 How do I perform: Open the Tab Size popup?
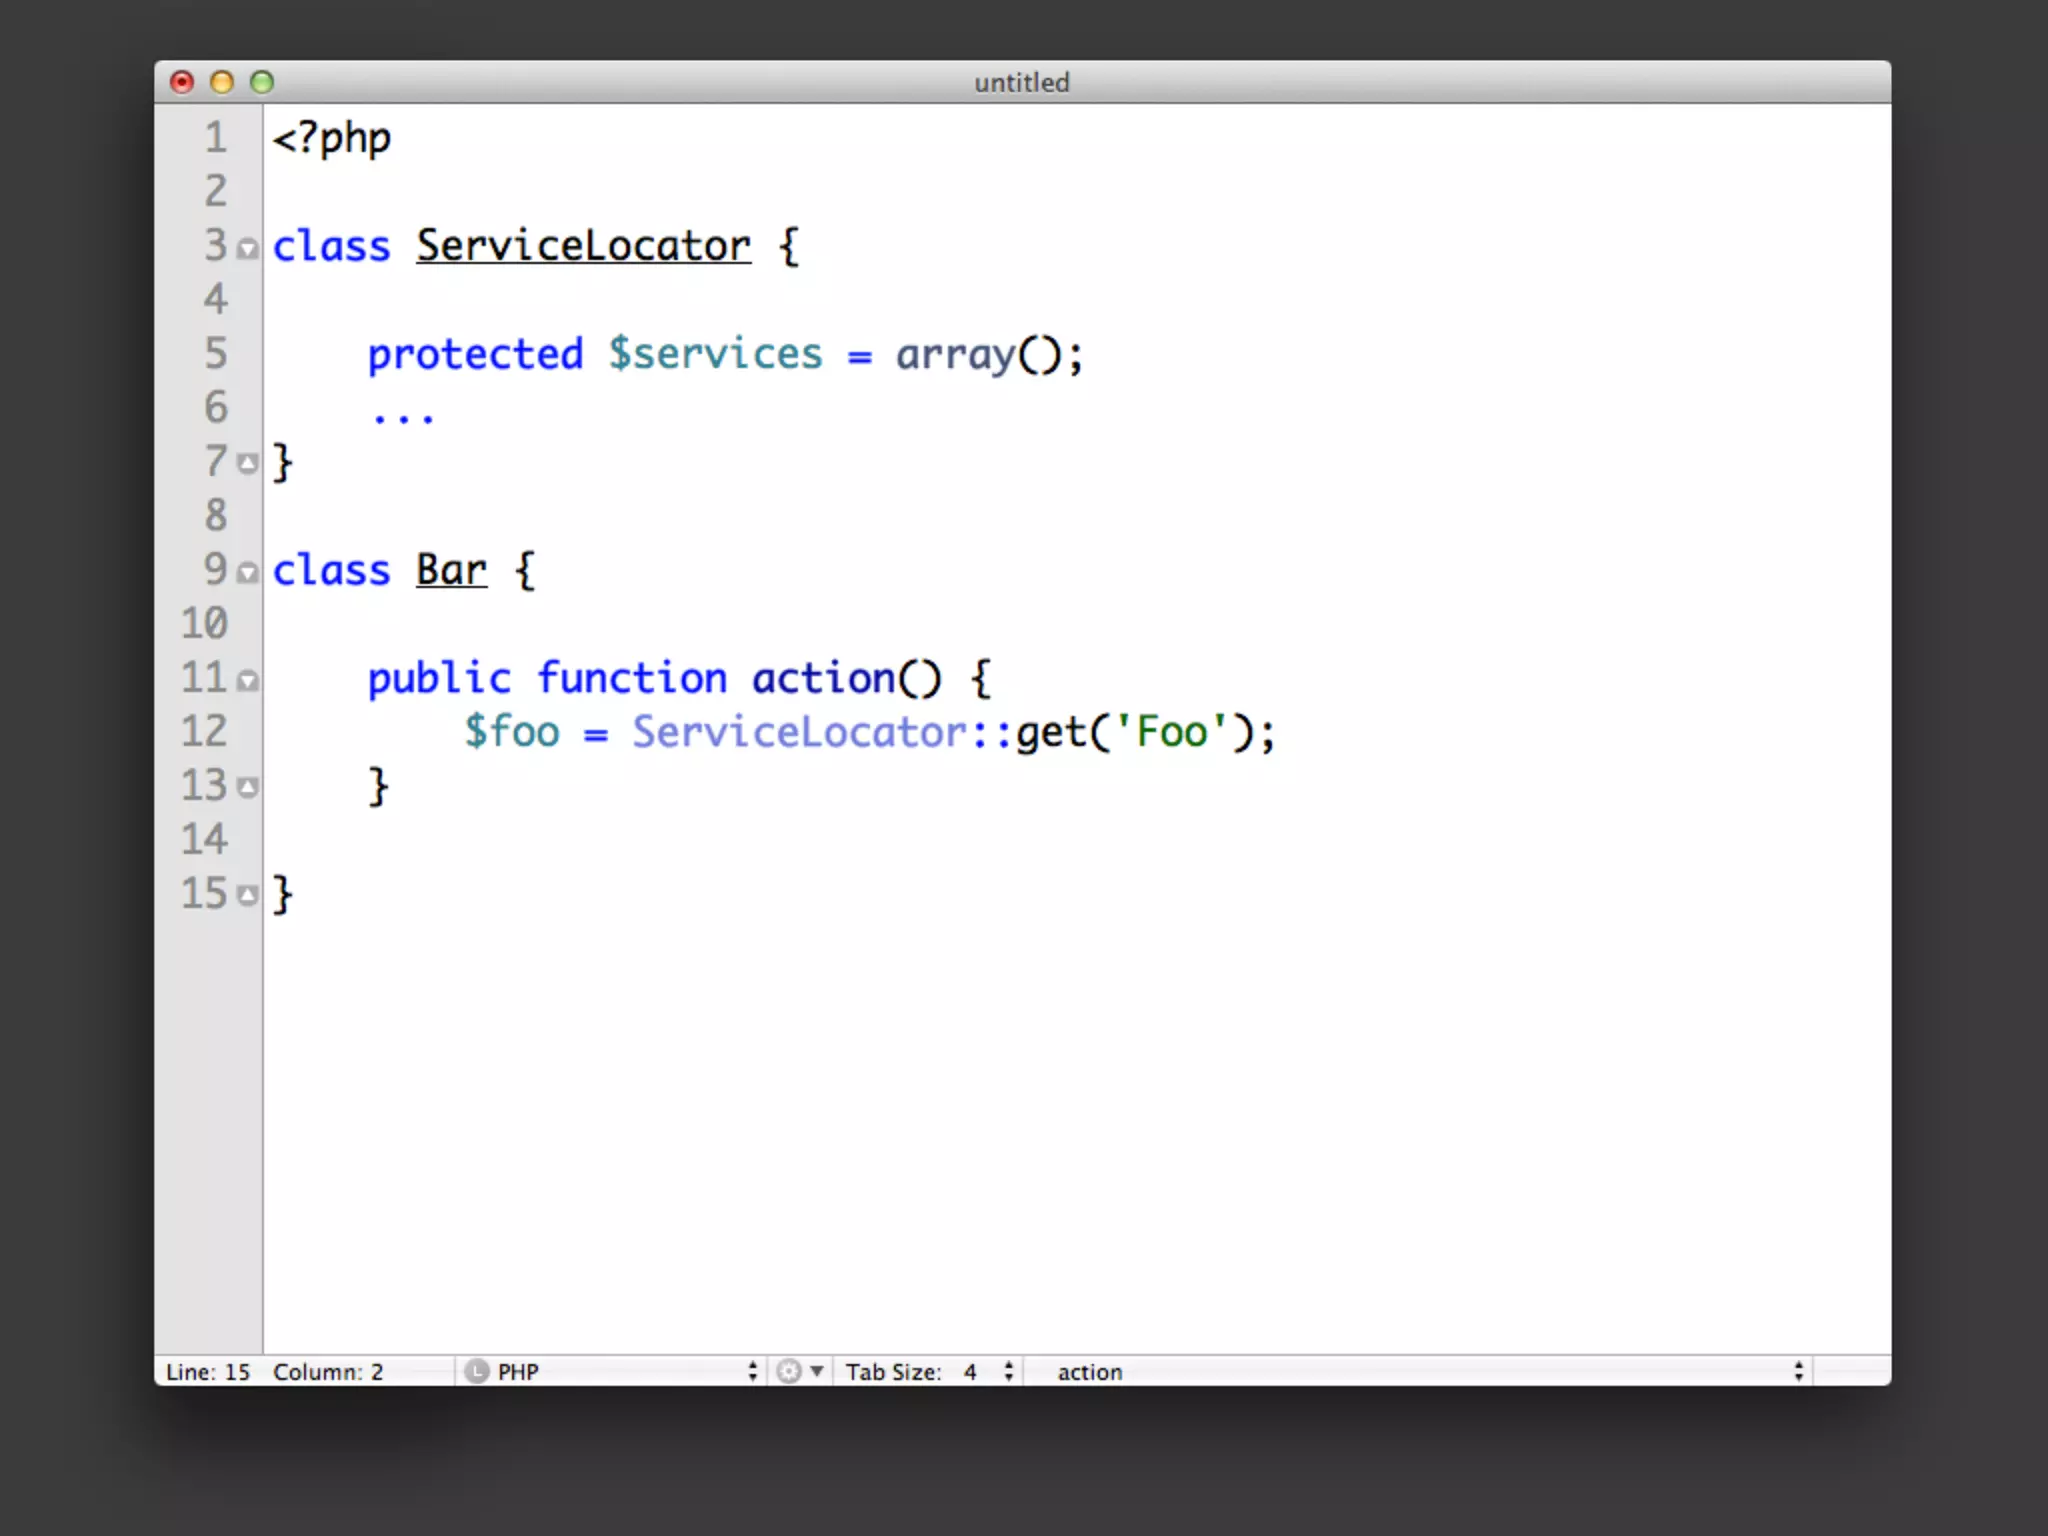pos(930,1371)
